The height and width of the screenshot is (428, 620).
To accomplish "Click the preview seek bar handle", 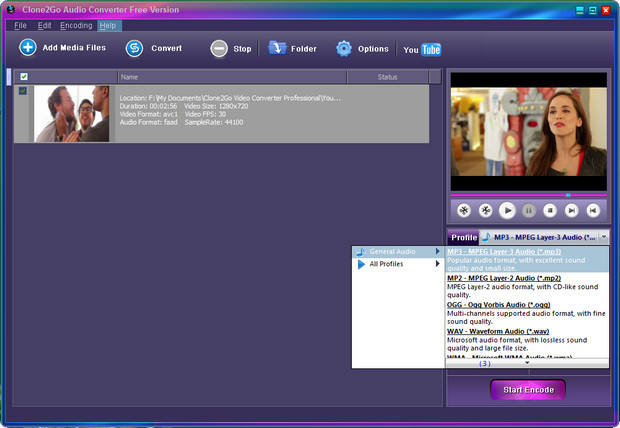I will (568, 195).
